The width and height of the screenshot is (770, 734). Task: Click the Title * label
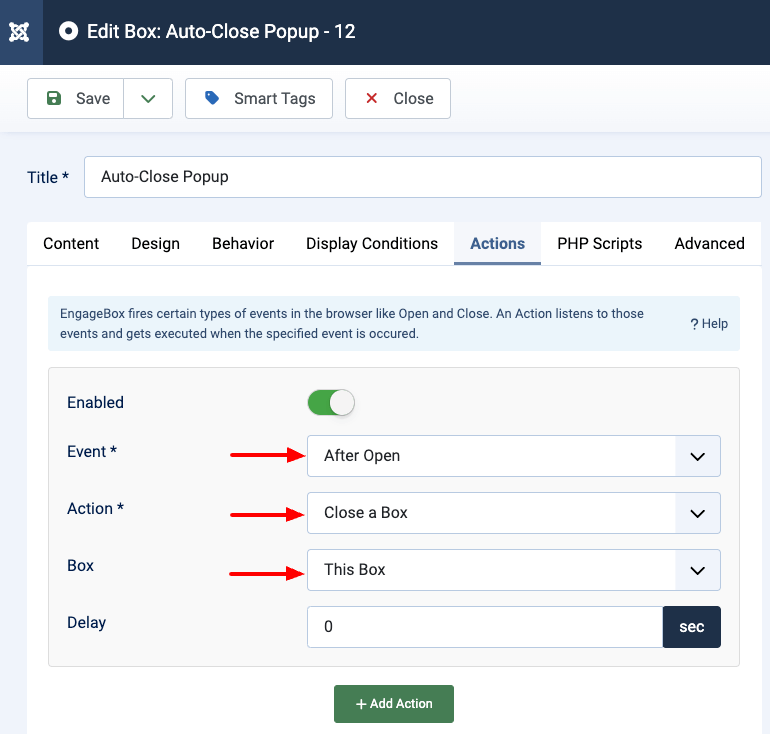coord(48,177)
